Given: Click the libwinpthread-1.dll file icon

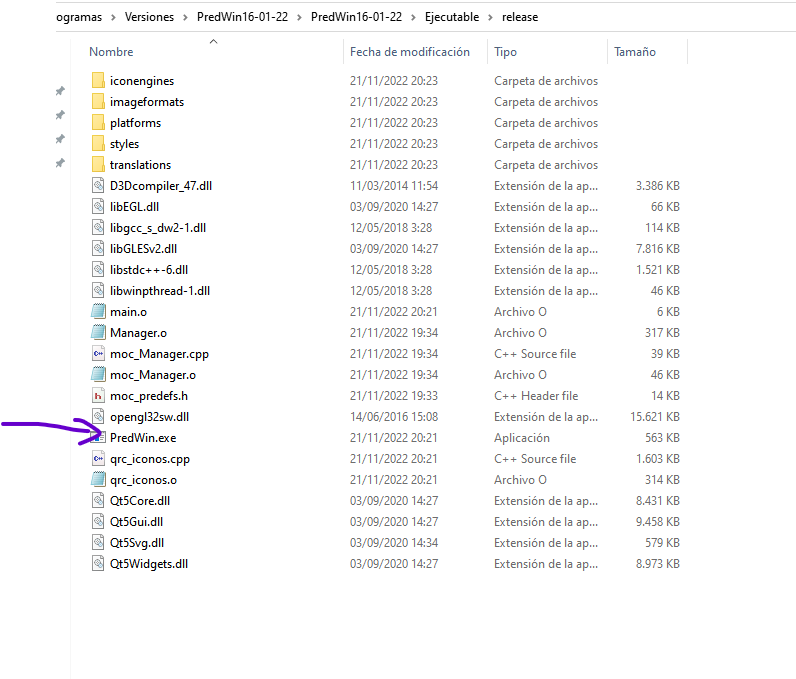Looking at the screenshot, I should coord(98,291).
